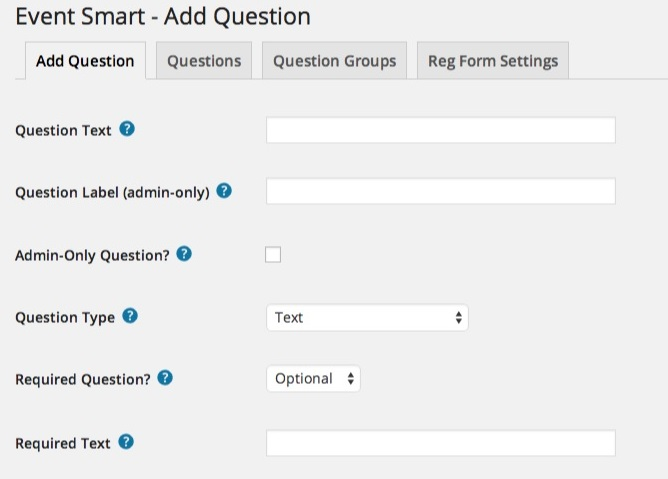Viewport: 668px width, 479px height.
Task: Click help icon next to Required Text
Action: point(126,442)
